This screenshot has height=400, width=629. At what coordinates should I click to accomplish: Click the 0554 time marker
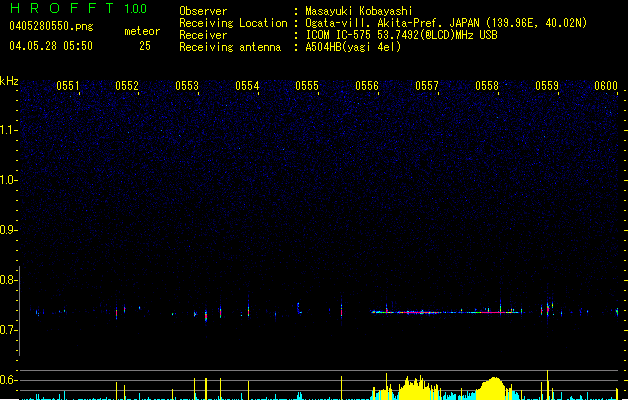pos(247,86)
